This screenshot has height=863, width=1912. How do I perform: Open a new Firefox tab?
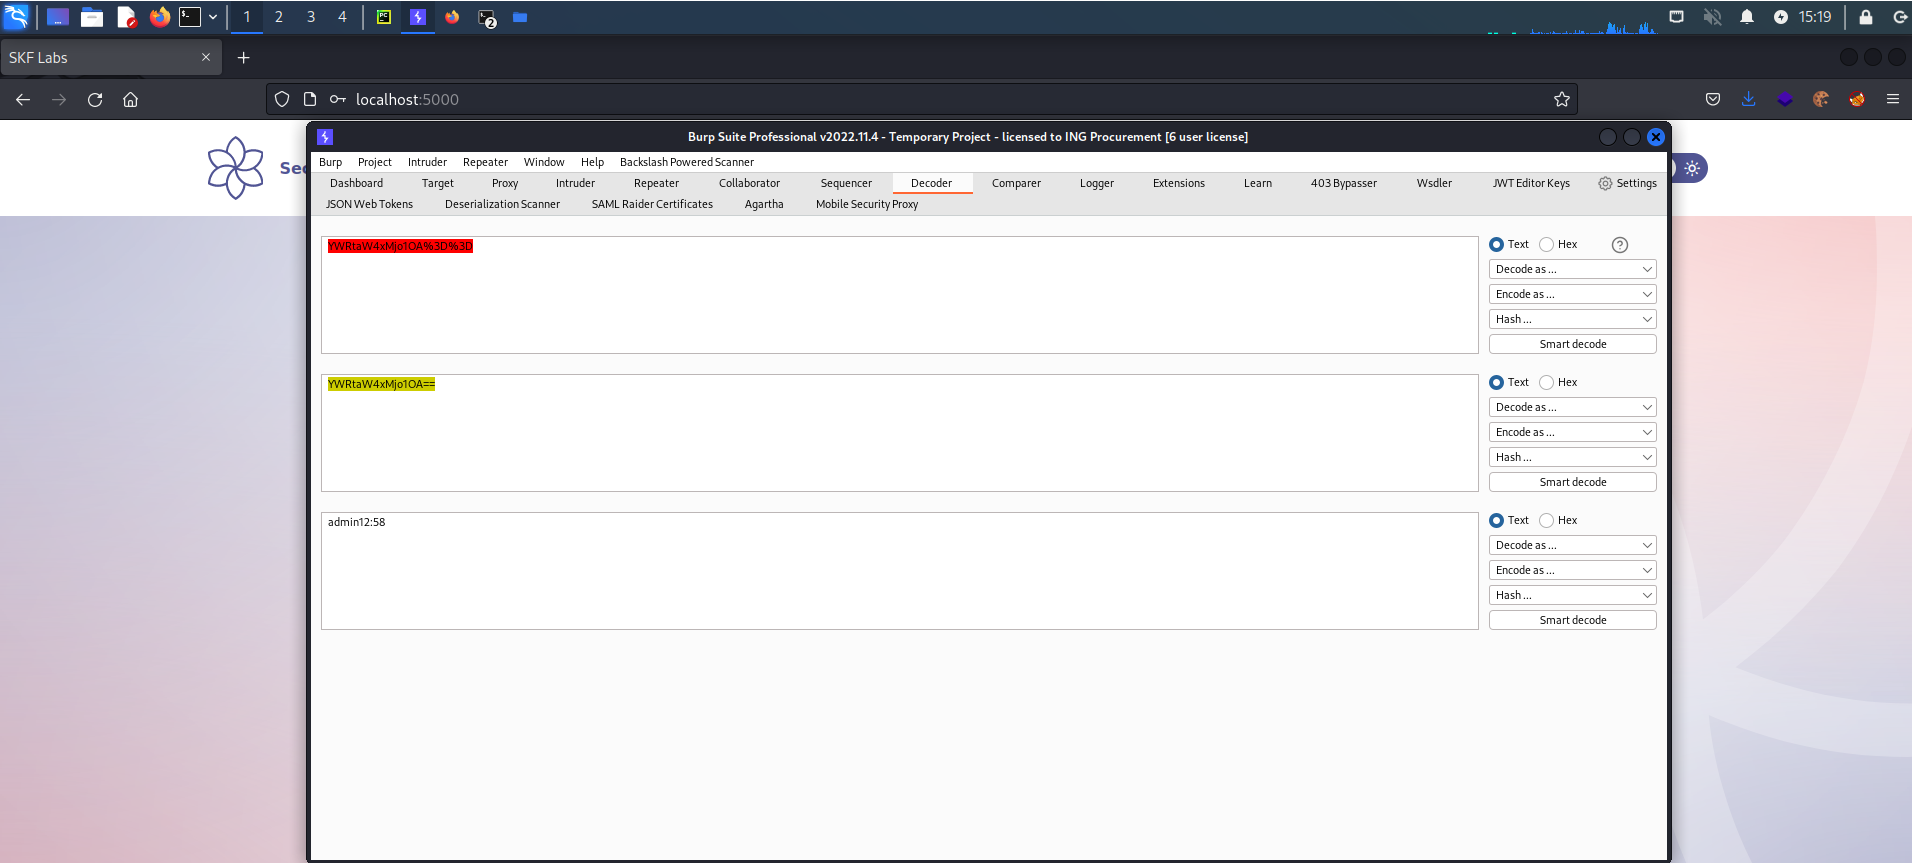[243, 58]
